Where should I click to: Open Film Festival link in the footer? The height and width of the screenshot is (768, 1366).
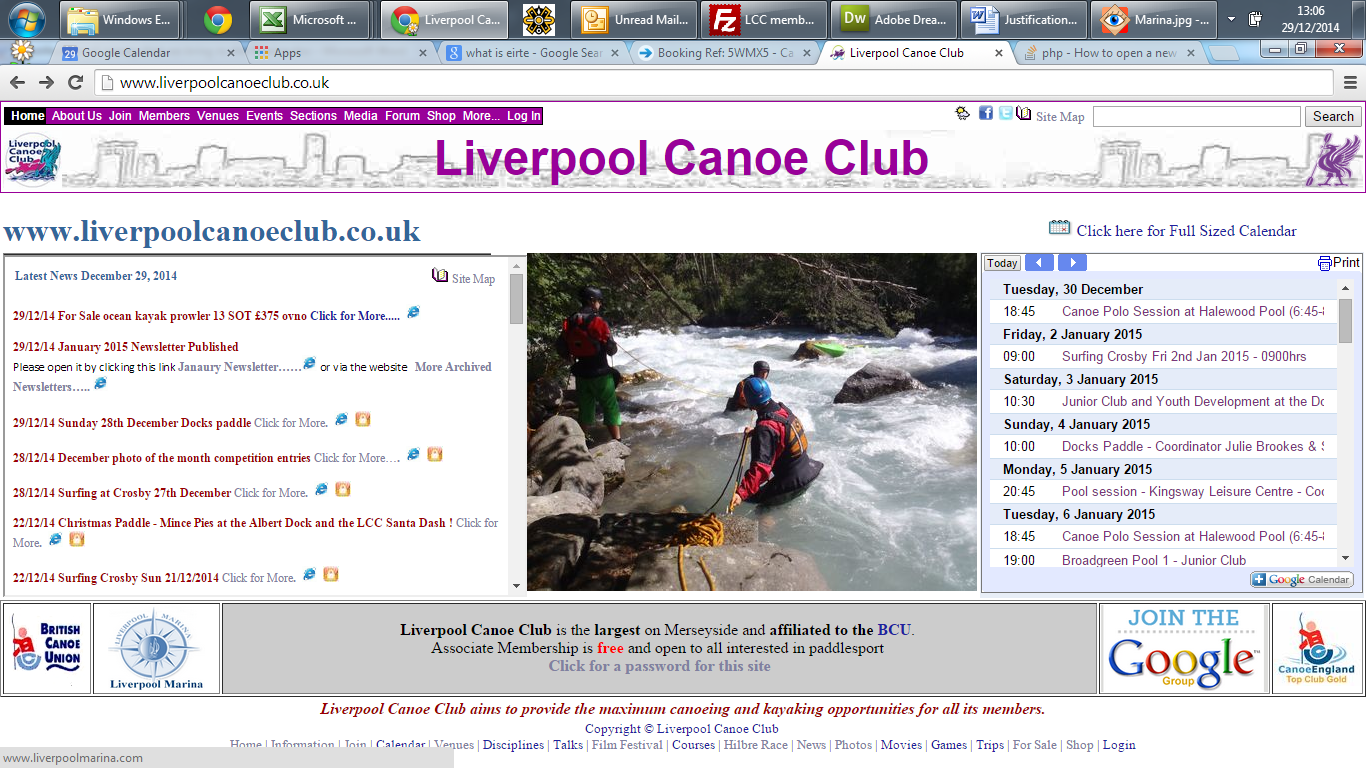click(x=627, y=745)
